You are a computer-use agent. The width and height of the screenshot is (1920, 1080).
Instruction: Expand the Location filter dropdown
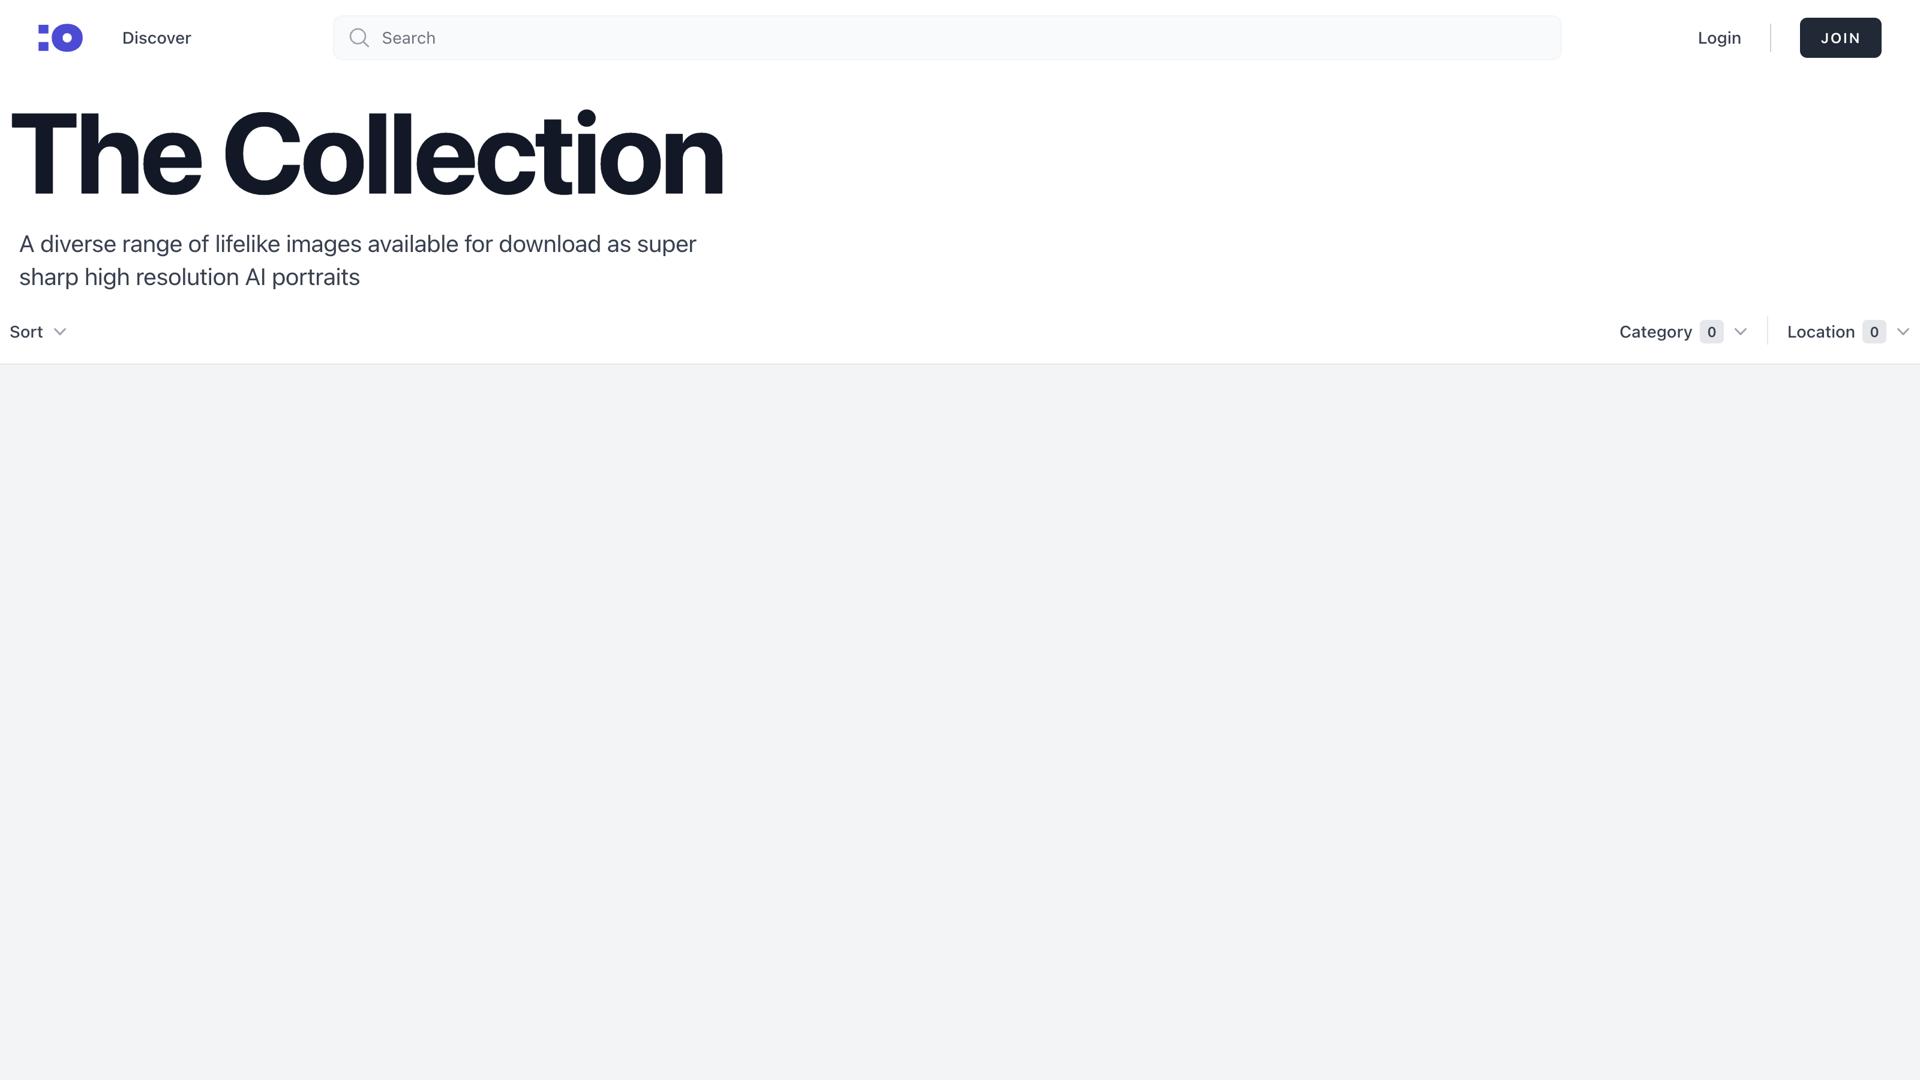click(1820, 332)
